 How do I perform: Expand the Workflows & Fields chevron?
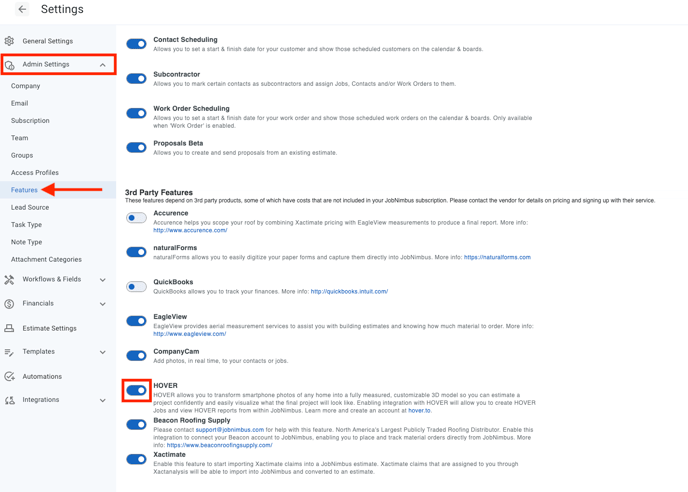tap(103, 280)
